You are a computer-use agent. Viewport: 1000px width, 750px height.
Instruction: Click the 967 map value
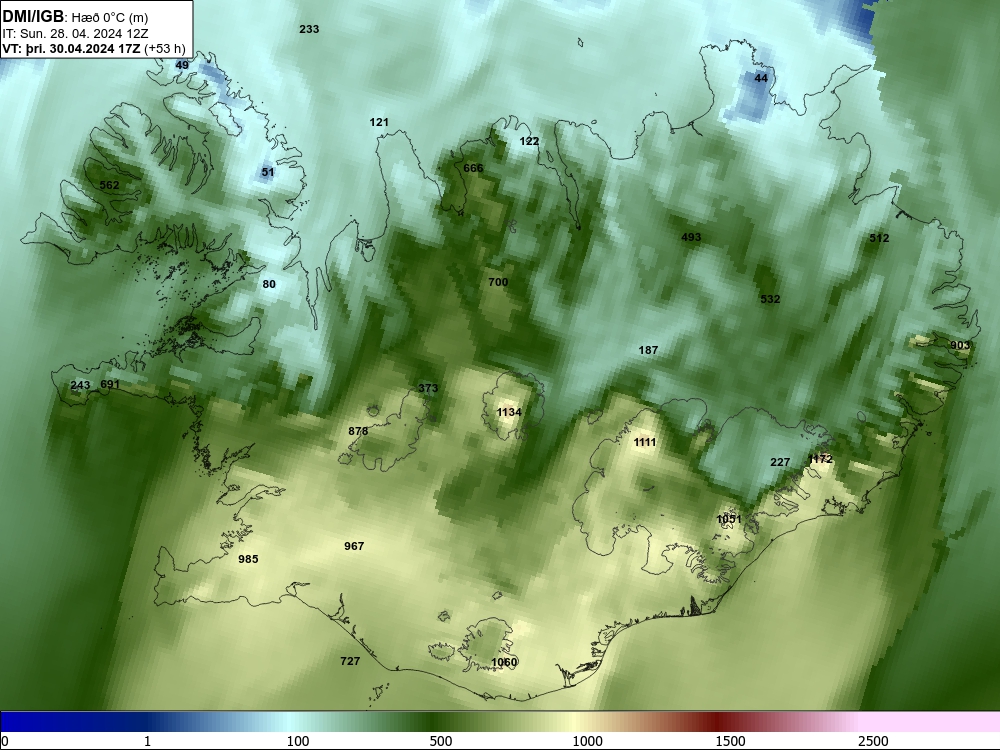(354, 546)
